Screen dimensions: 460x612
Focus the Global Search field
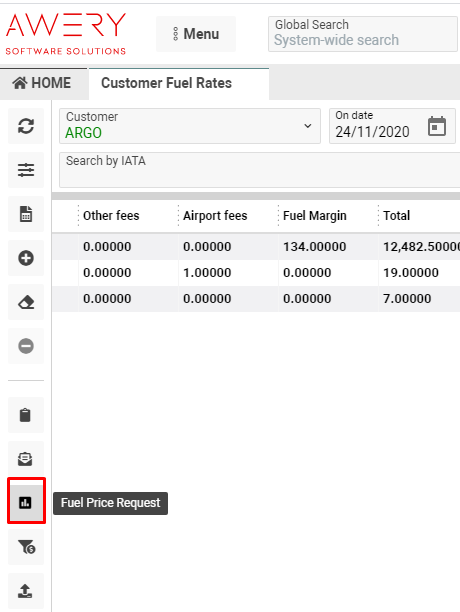363,34
